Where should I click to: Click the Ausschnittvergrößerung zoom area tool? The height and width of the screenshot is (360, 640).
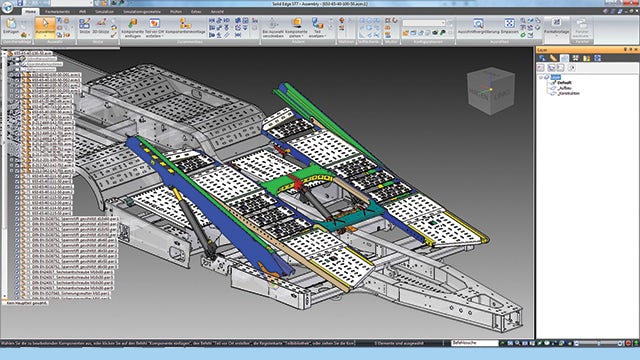click(x=478, y=26)
